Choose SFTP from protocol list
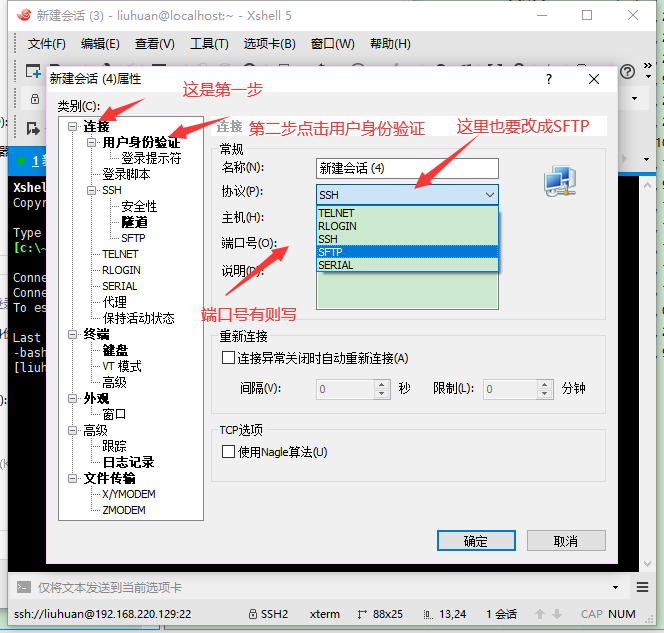 tap(407, 252)
